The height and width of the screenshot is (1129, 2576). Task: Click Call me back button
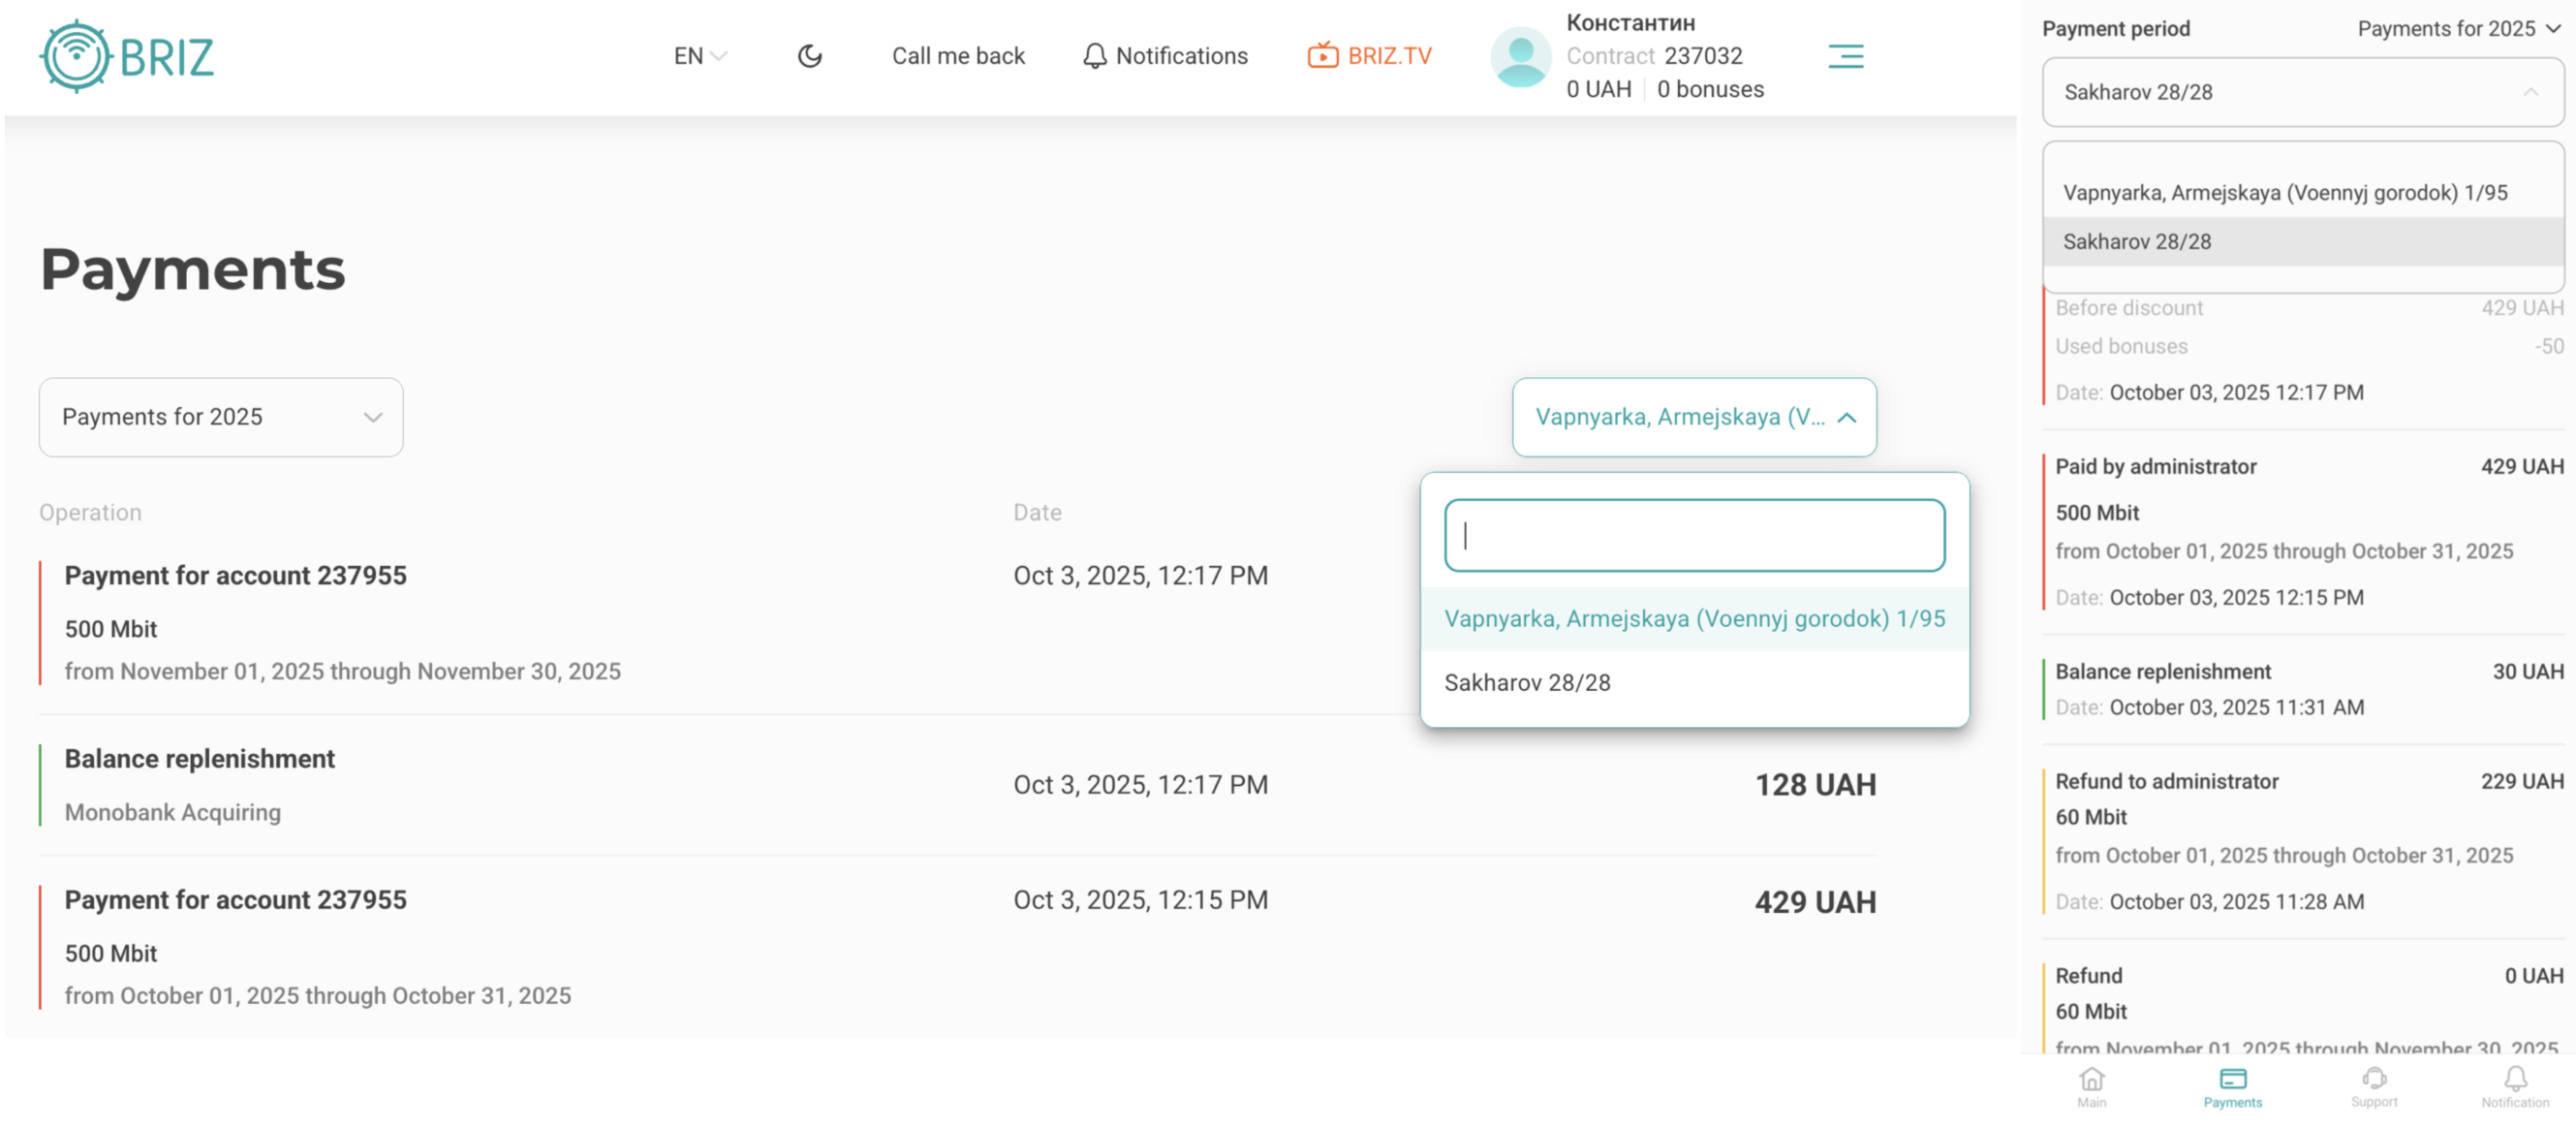click(957, 56)
